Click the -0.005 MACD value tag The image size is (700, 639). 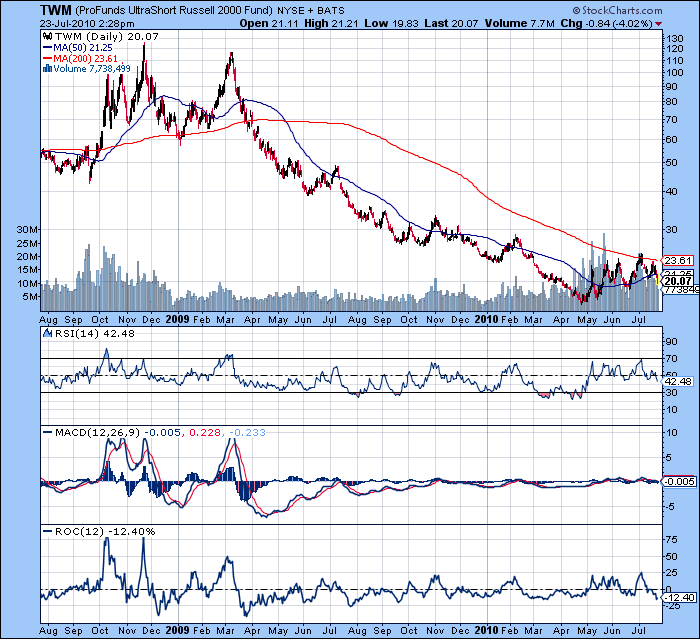click(678, 481)
